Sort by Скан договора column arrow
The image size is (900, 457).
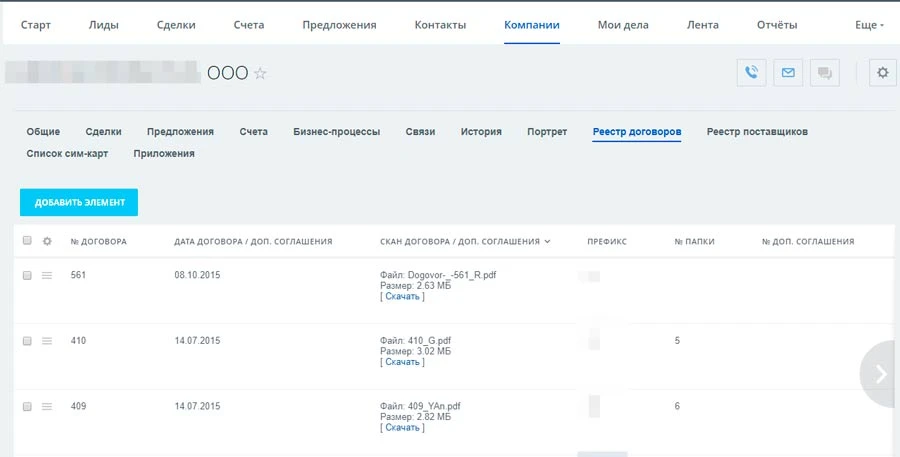coord(547,242)
